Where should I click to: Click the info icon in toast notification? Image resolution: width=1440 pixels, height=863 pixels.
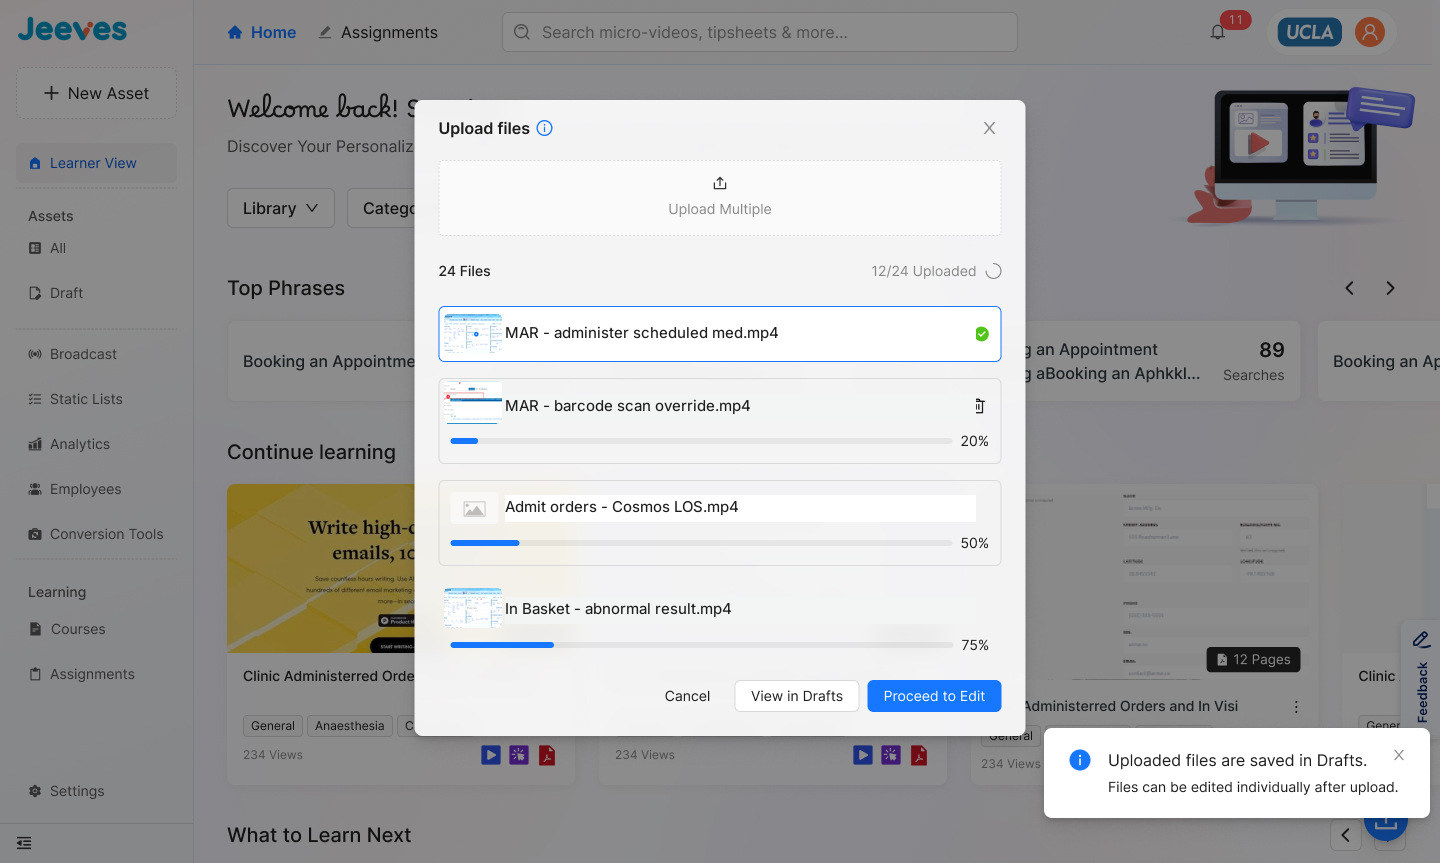[1080, 760]
